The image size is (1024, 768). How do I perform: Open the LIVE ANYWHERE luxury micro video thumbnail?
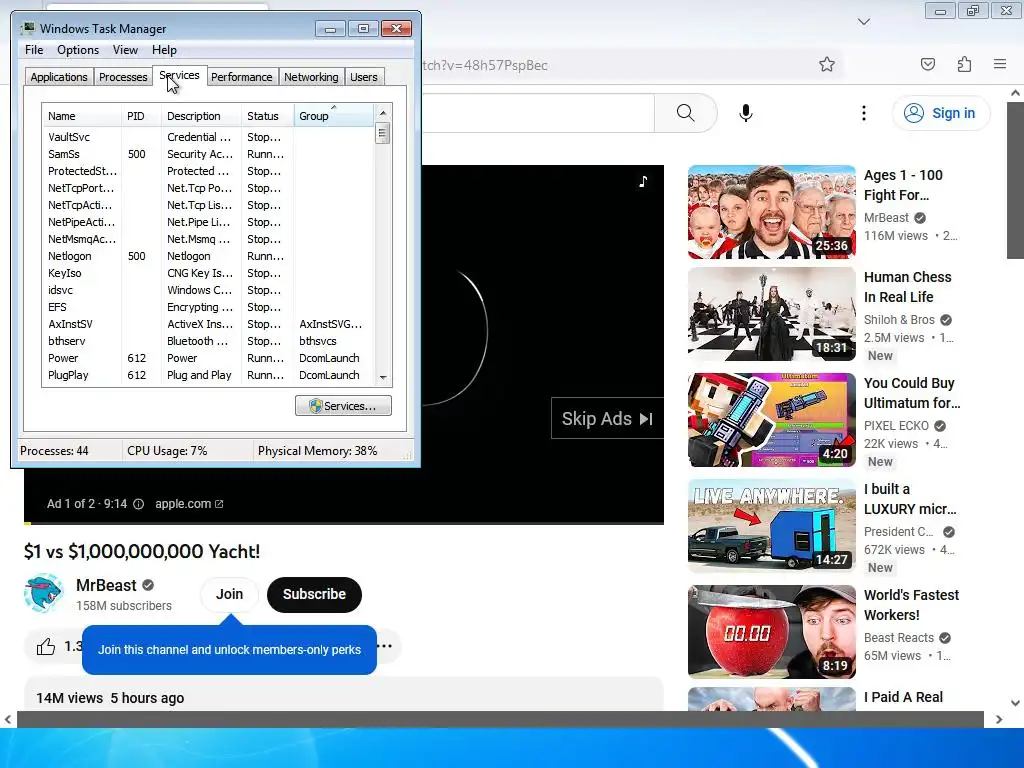click(771, 526)
